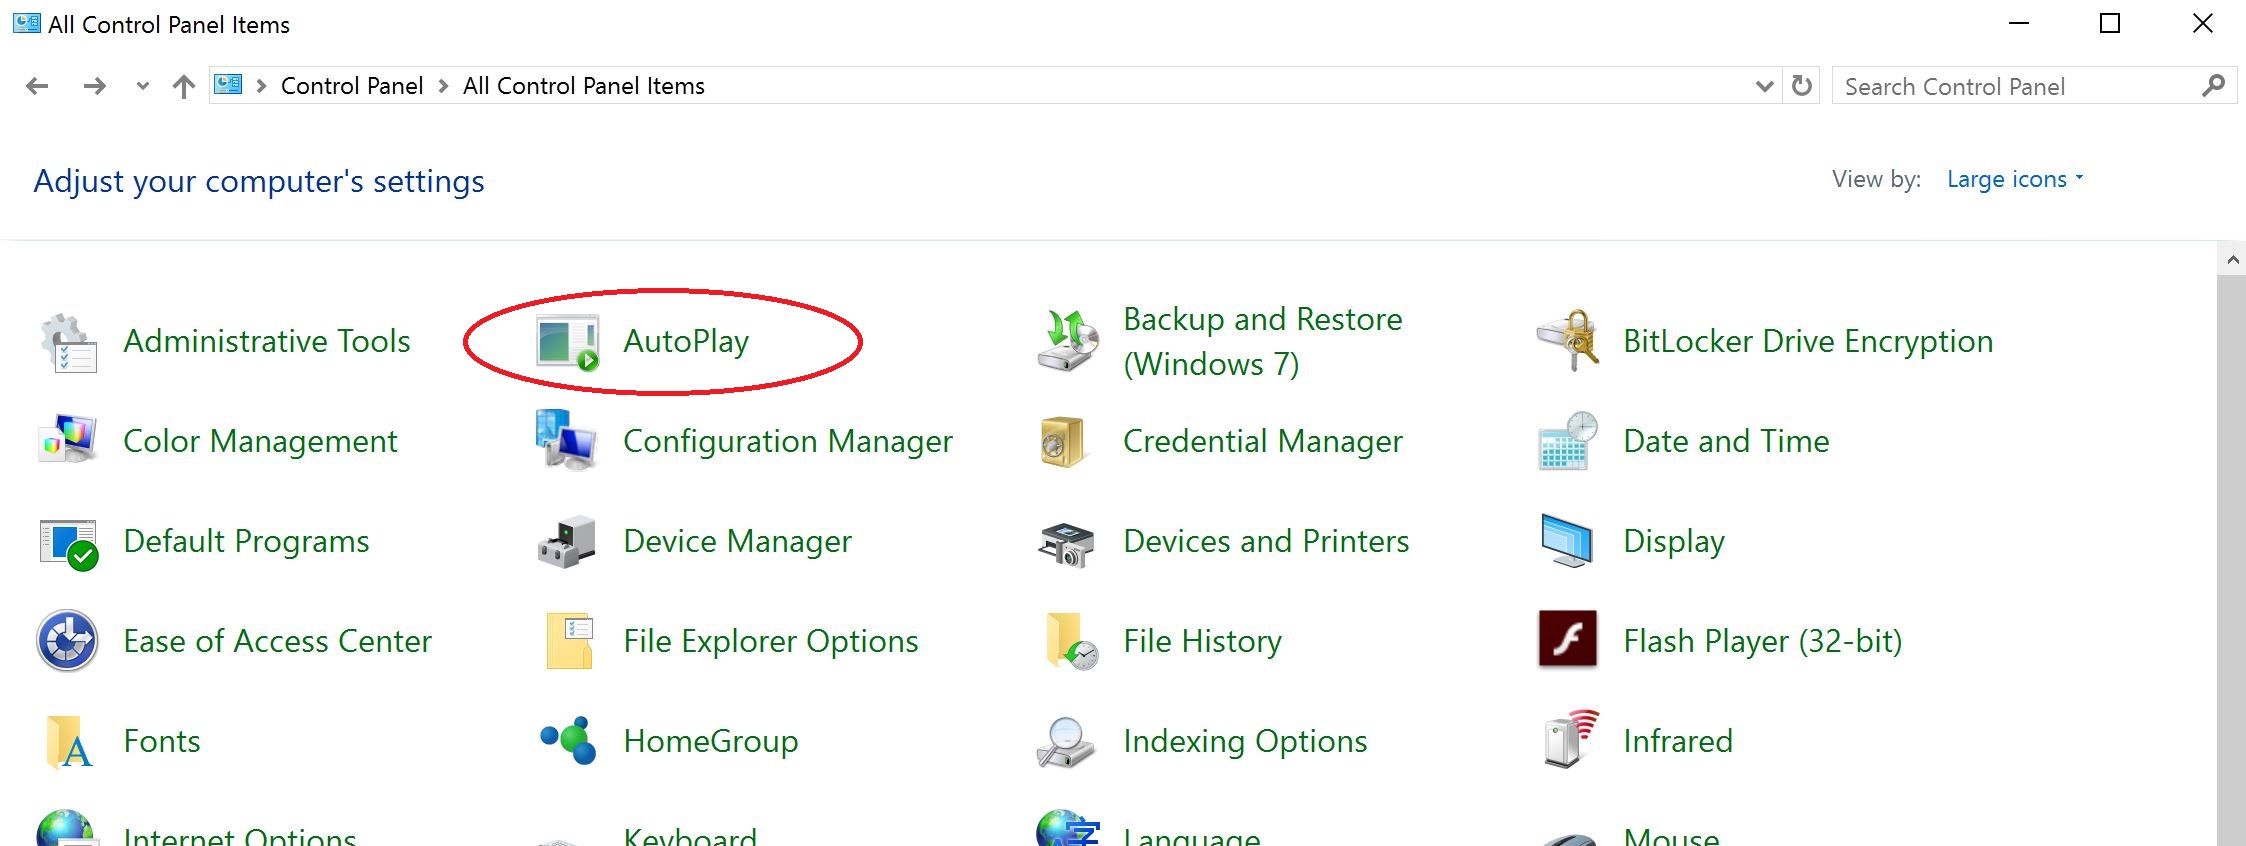2246x846 pixels.
Task: Click the Date and Time calendar icon
Action: point(1567,440)
